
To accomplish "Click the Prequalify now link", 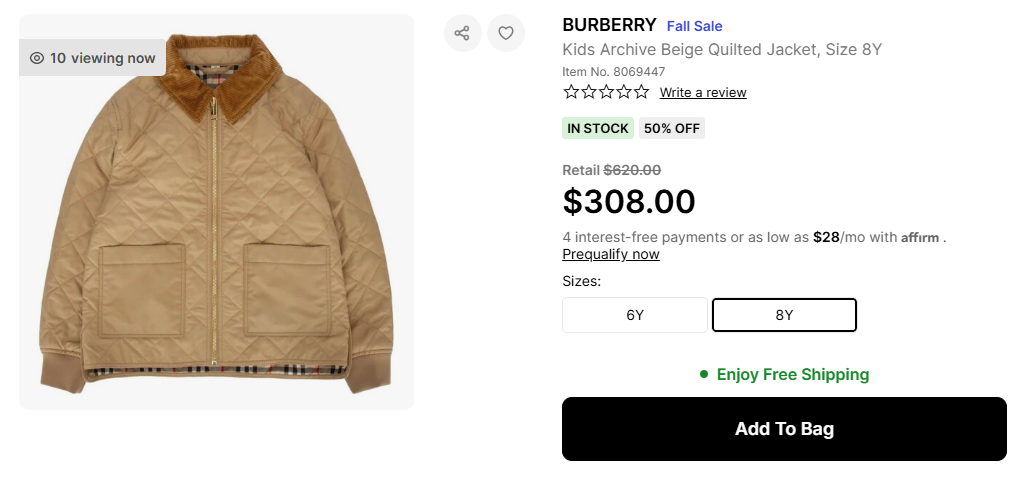I will tap(611, 254).
